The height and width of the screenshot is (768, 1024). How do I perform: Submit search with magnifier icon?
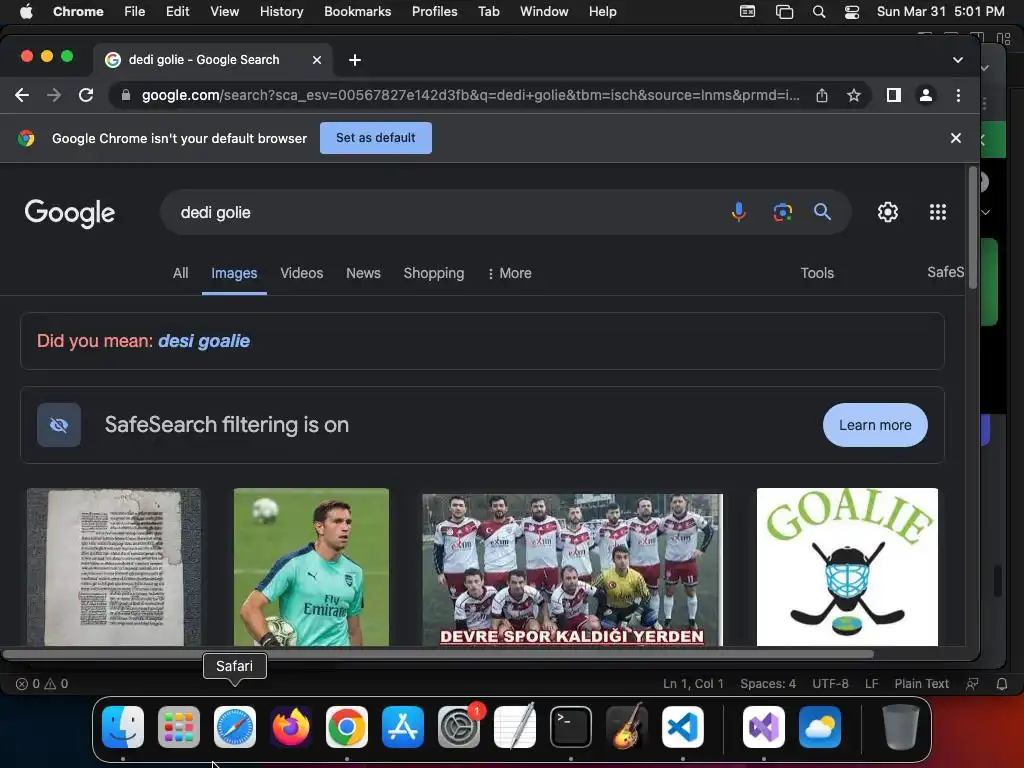(822, 212)
